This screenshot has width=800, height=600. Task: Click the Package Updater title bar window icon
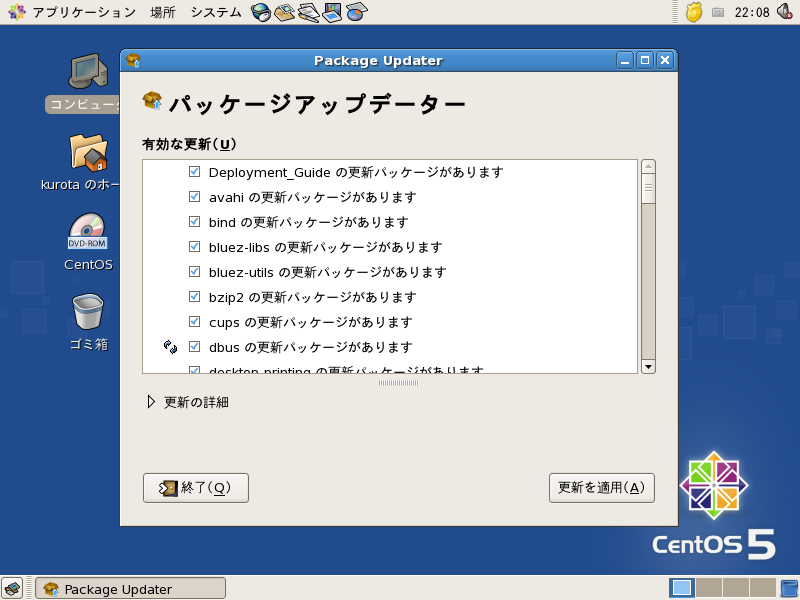tap(133, 61)
